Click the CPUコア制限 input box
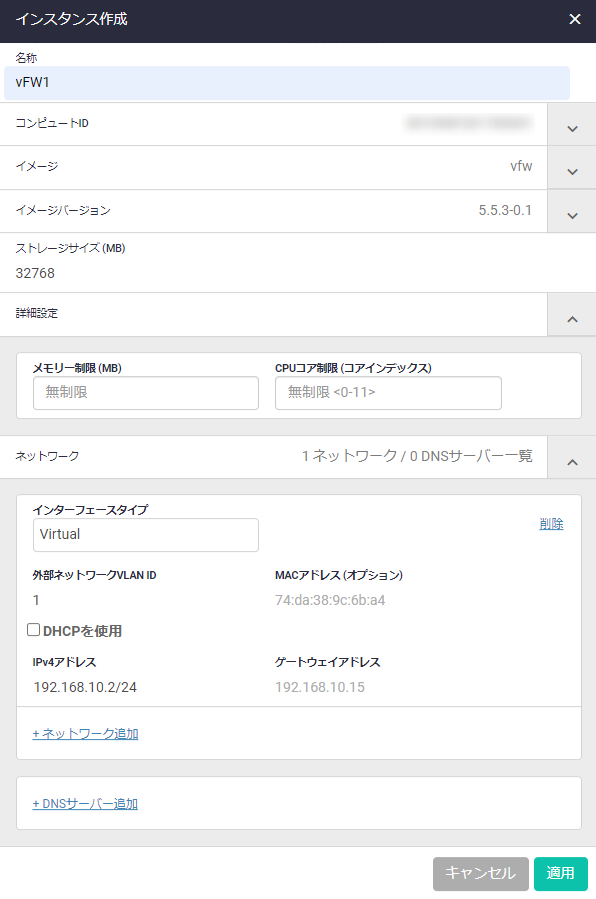Image resolution: width=596 pixels, height=899 pixels. tap(388, 393)
